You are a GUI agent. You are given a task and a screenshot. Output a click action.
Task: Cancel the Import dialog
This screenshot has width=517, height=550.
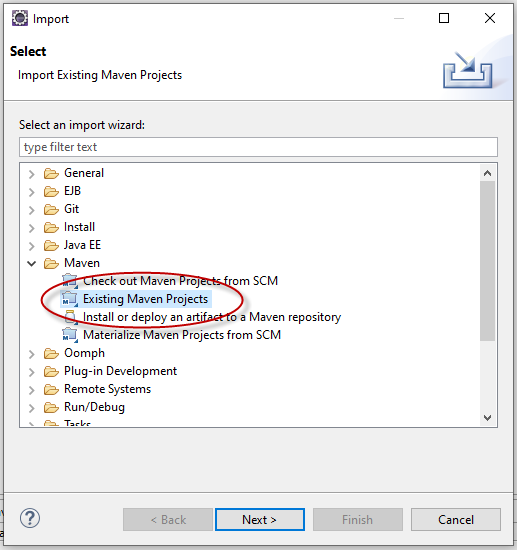pos(456,519)
